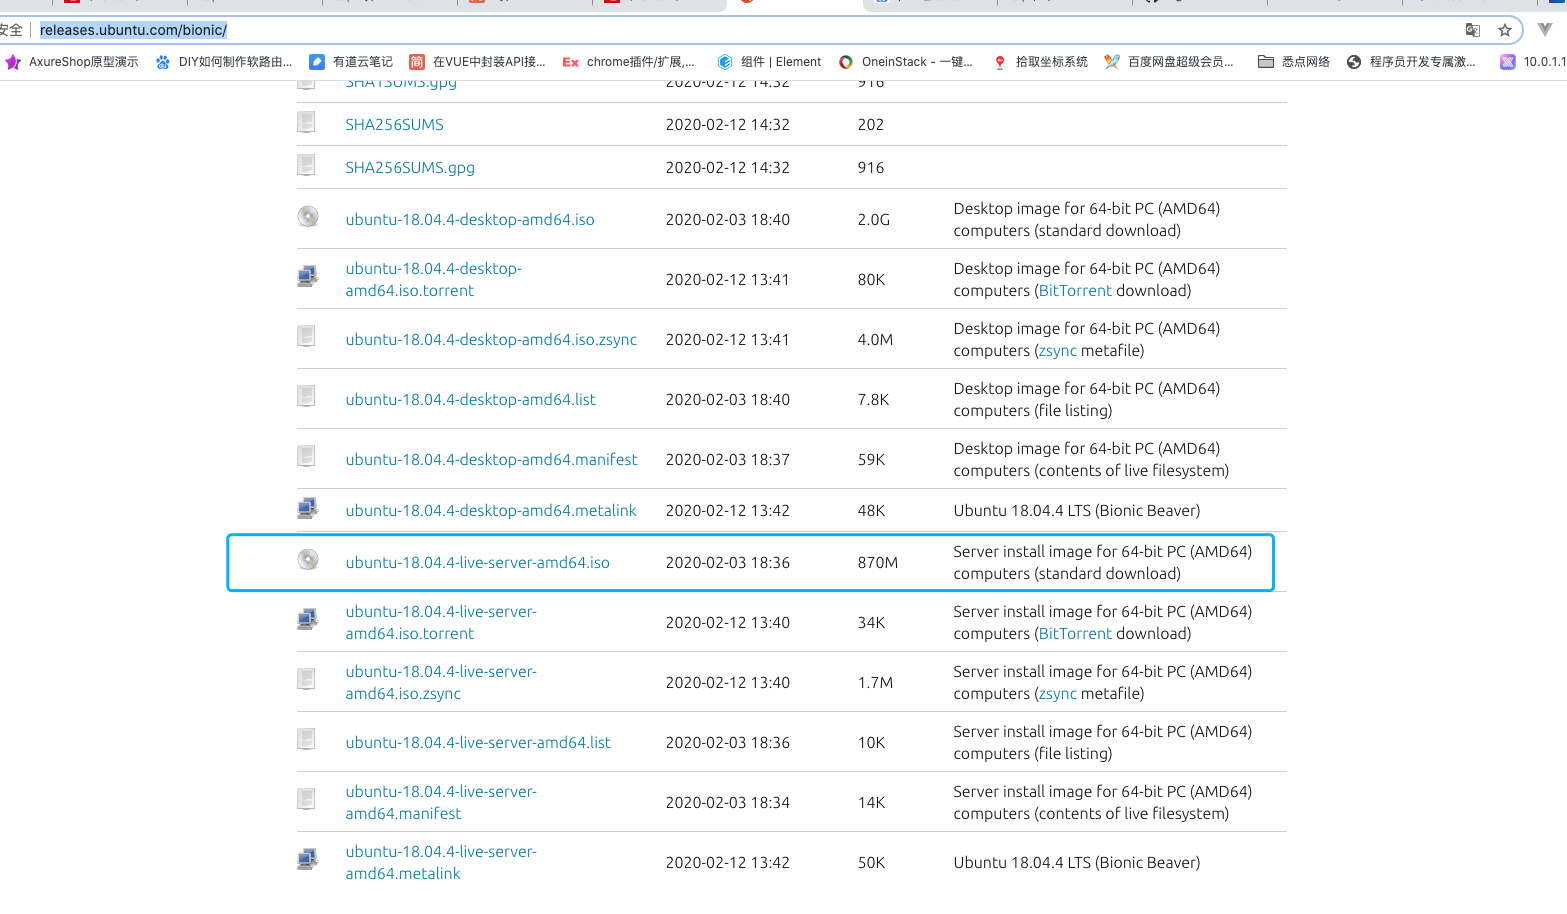Open 10.0.1.1 bookmark
This screenshot has width=1567, height=914.
pos(1533,62)
